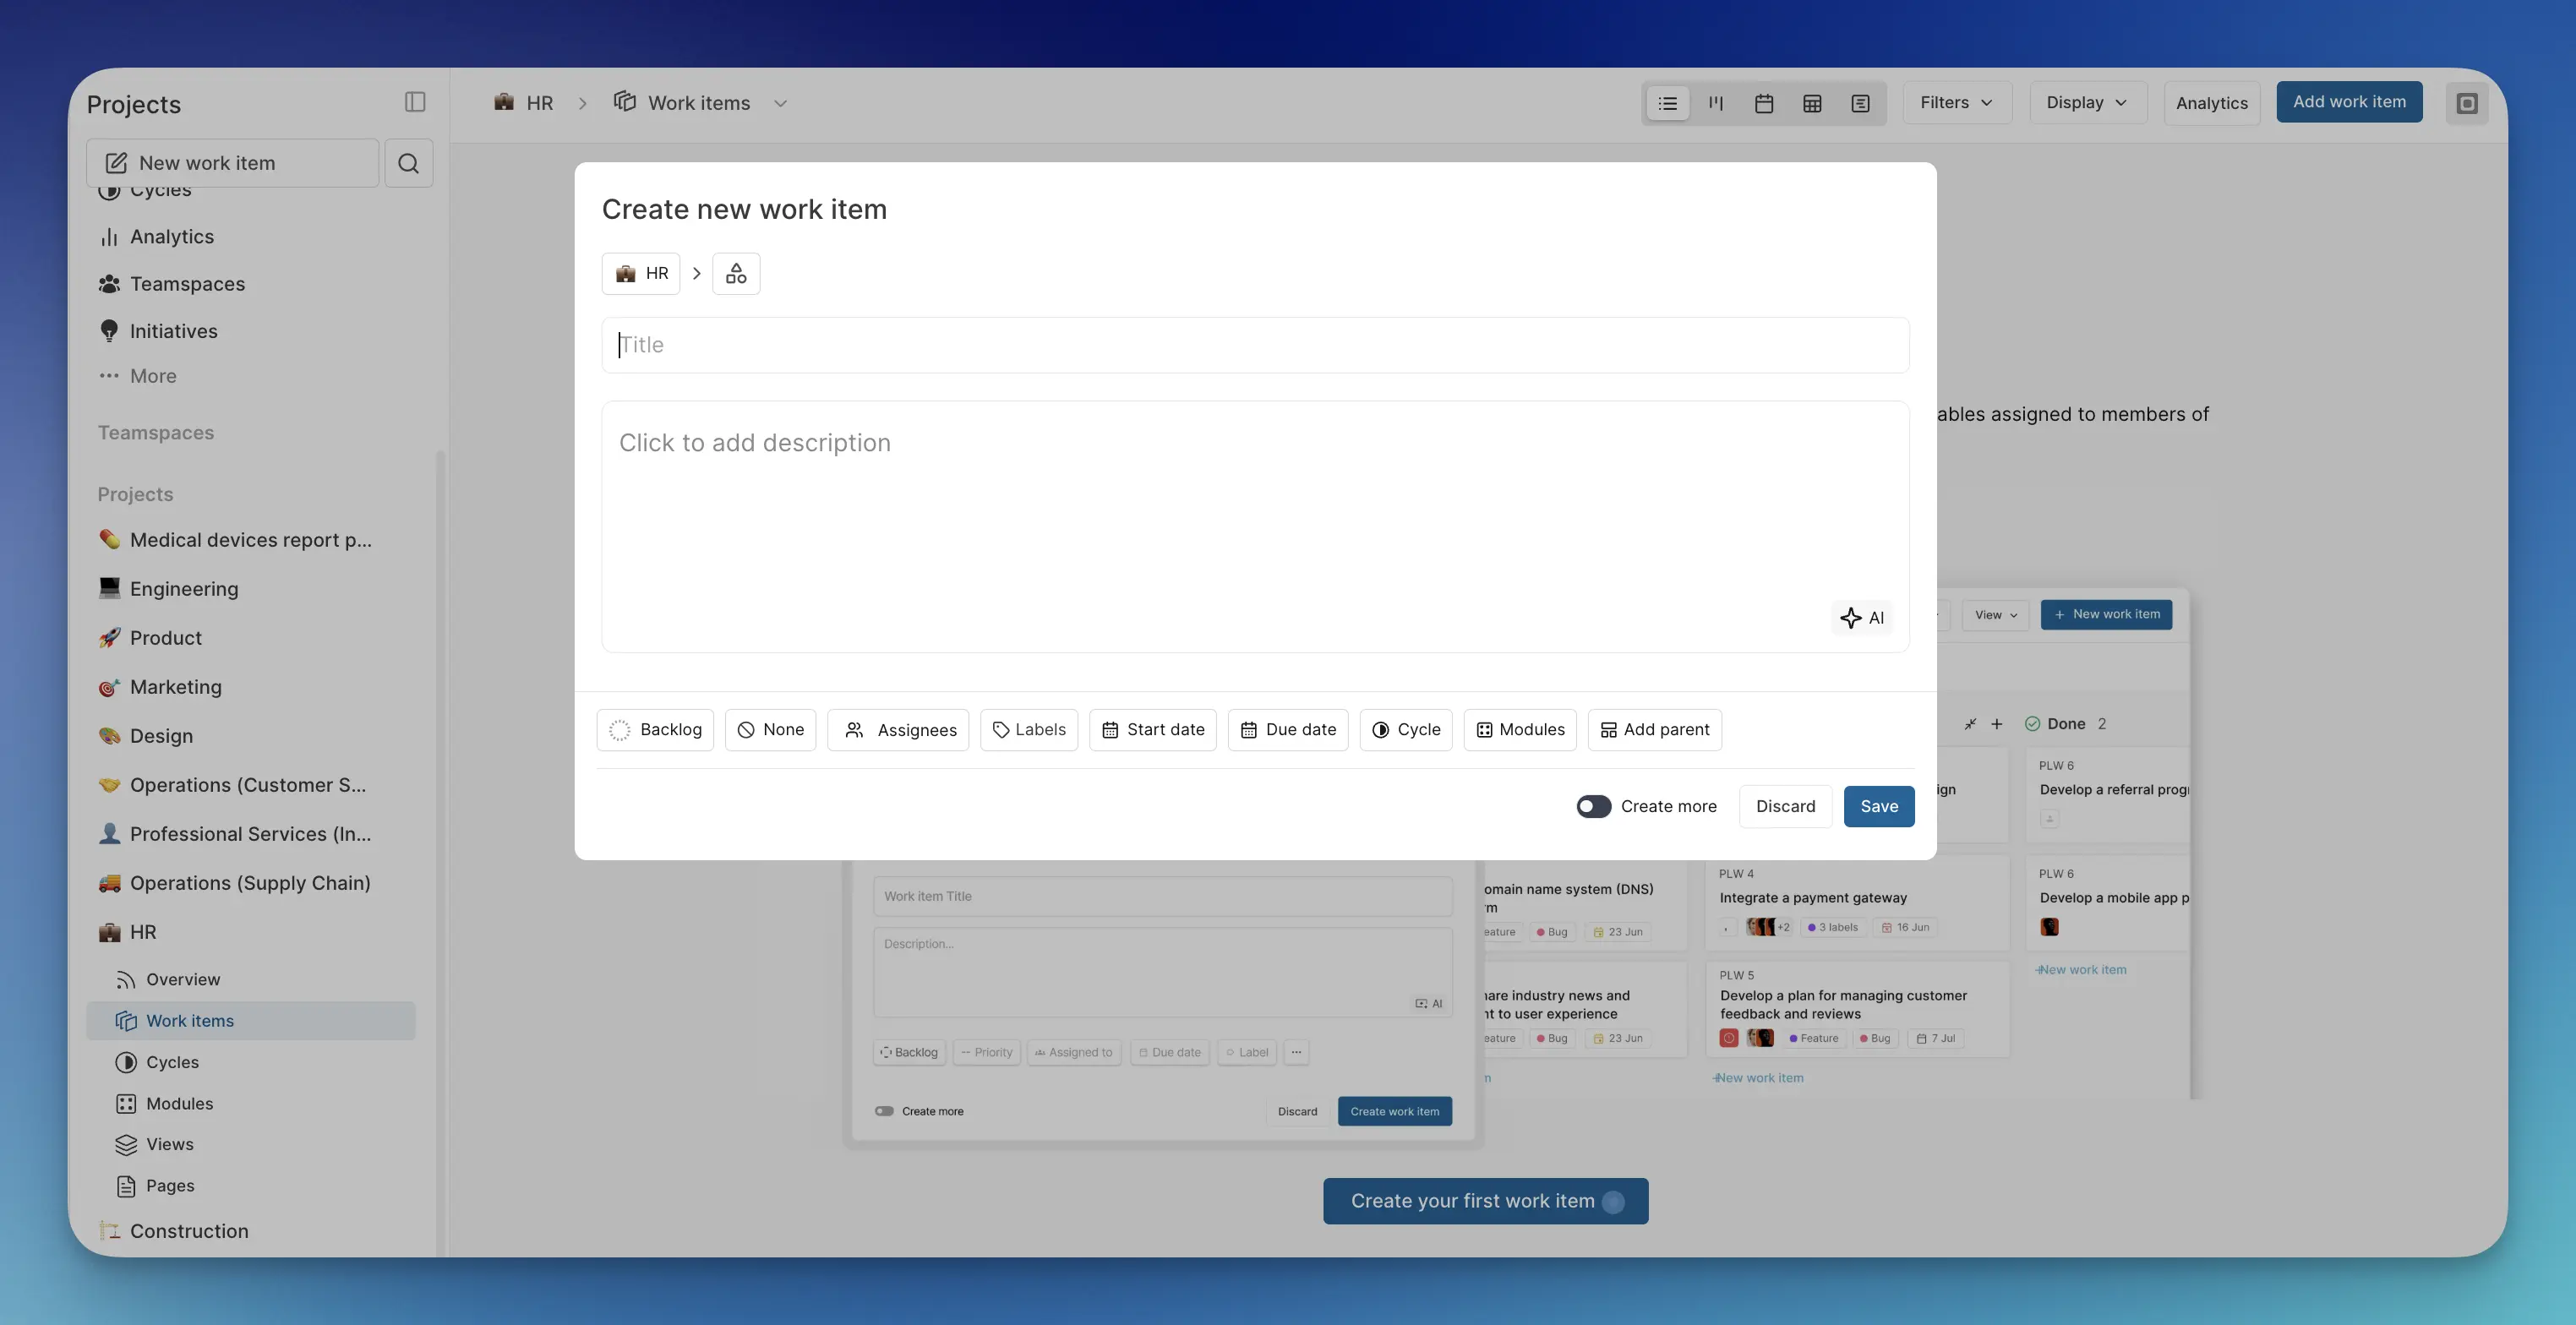Click the Add work item button
The width and height of the screenshot is (2576, 1325).
point(2349,102)
